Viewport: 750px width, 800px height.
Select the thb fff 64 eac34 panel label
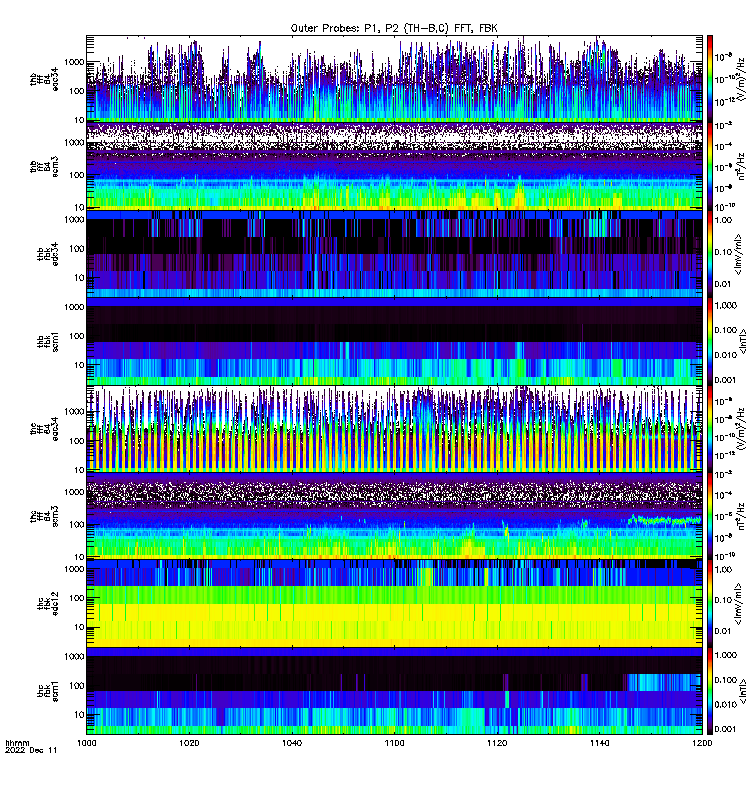pos(44,79)
